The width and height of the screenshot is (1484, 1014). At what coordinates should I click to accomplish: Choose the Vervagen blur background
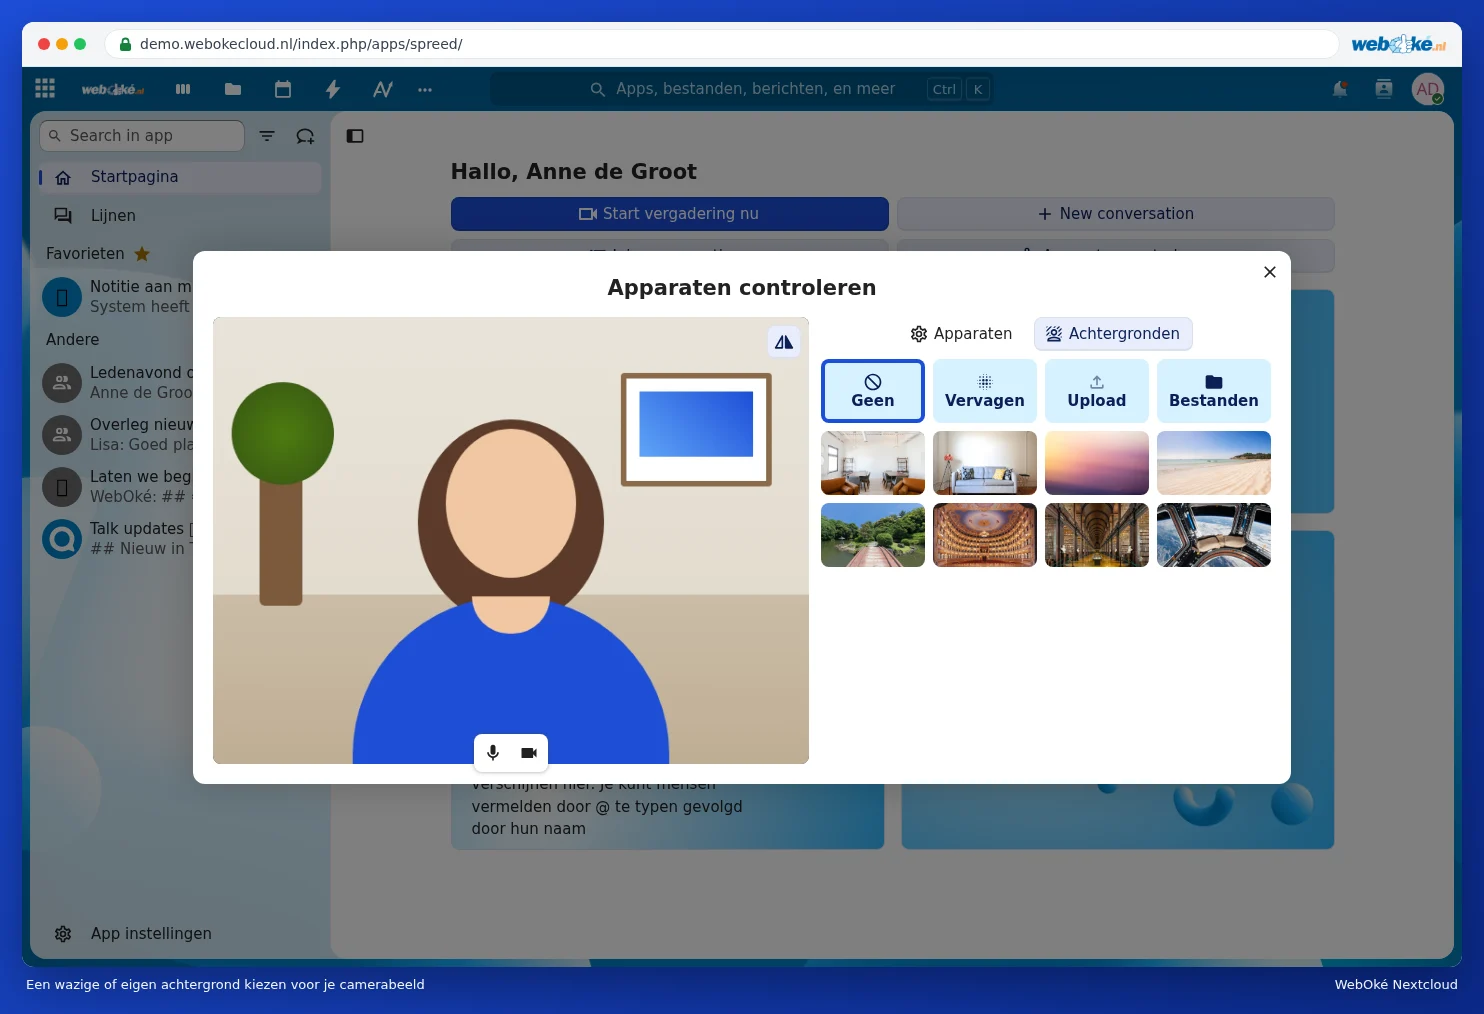point(985,391)
